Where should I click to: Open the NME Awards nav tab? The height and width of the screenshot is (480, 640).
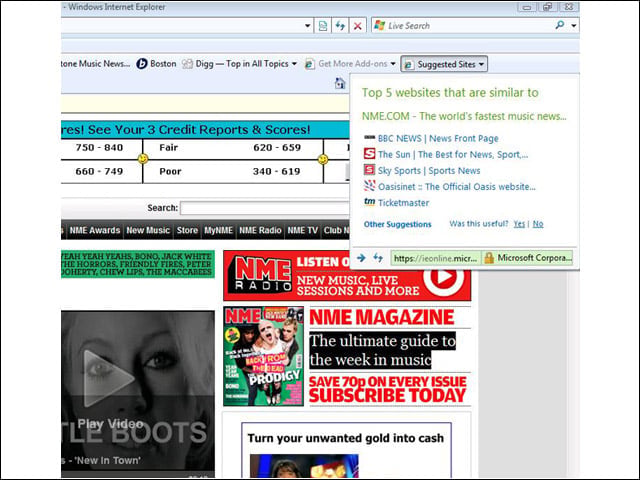point(95,230)
